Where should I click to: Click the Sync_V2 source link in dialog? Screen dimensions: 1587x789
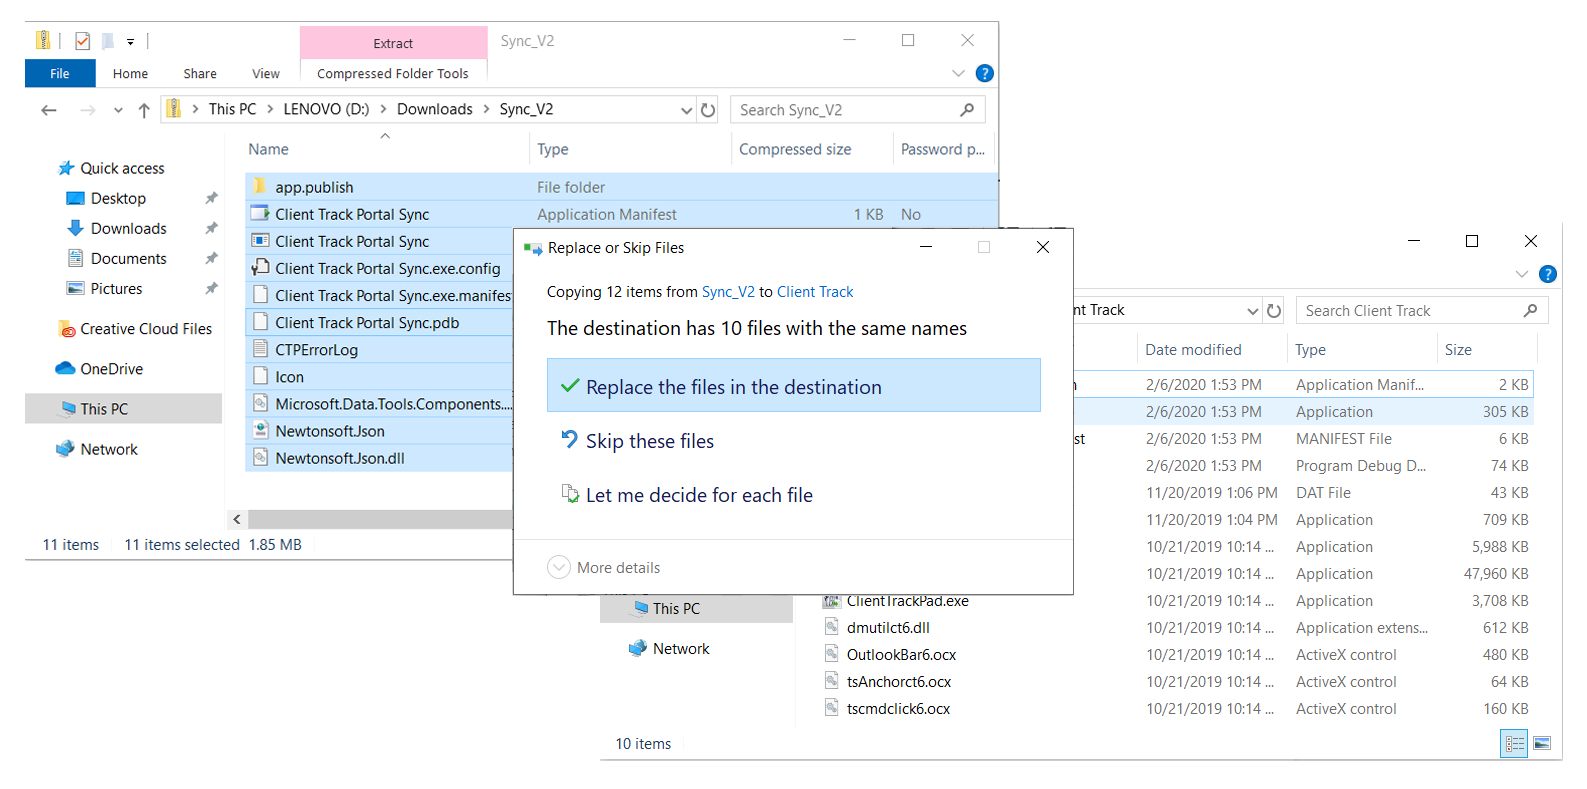pyautogui.click(x=728, y=292)
